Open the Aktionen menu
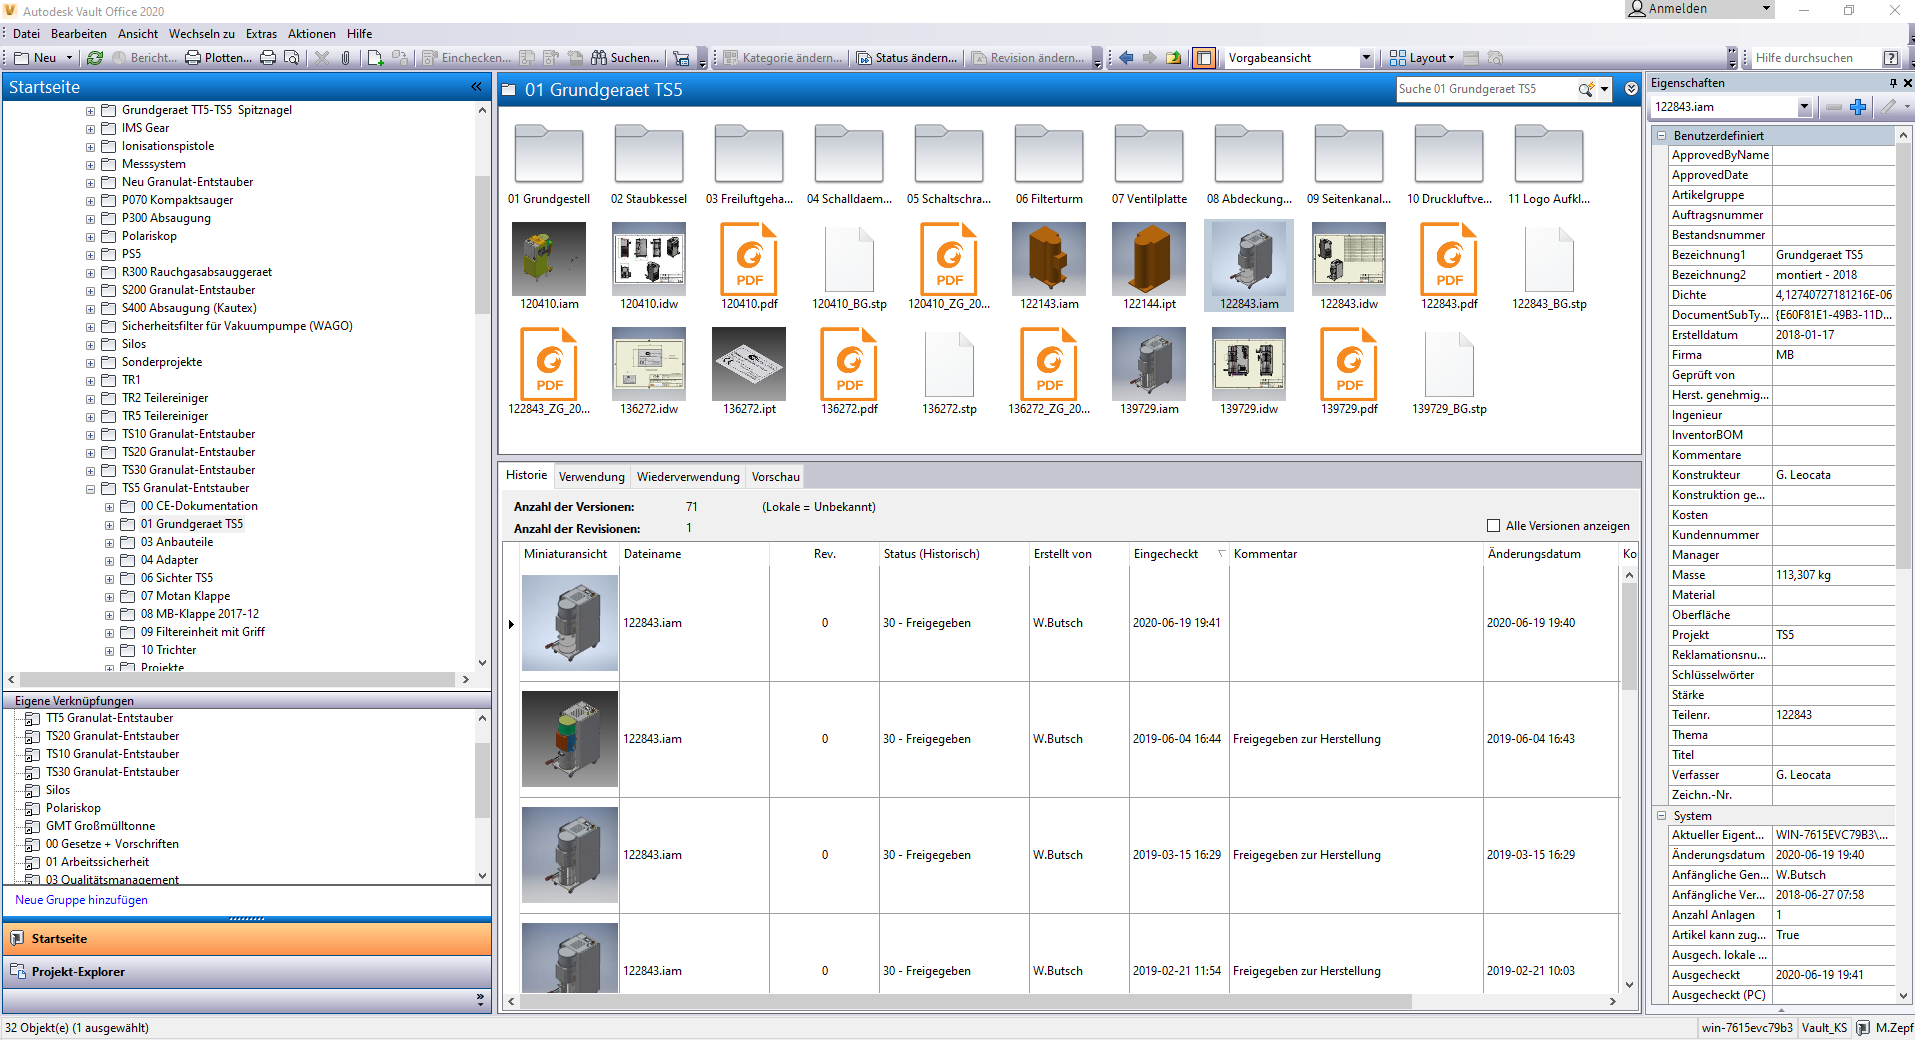1915x1040 pixels. click(x=311, y=34)
